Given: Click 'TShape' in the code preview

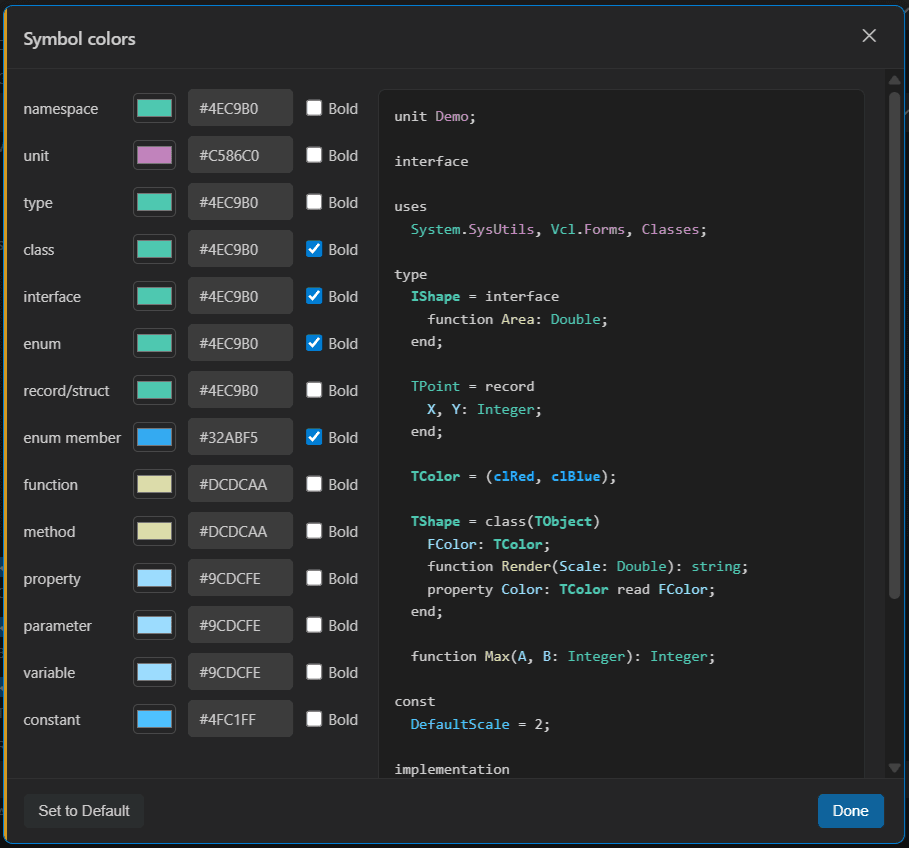Looking at the screenshot, I should [435, 521].
